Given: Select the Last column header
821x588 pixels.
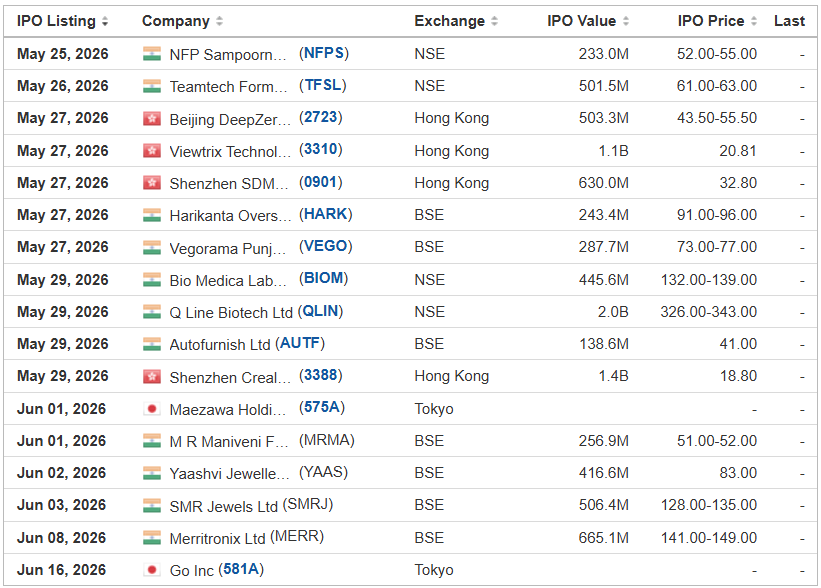Looking at the screenshot, I should 789,21.
